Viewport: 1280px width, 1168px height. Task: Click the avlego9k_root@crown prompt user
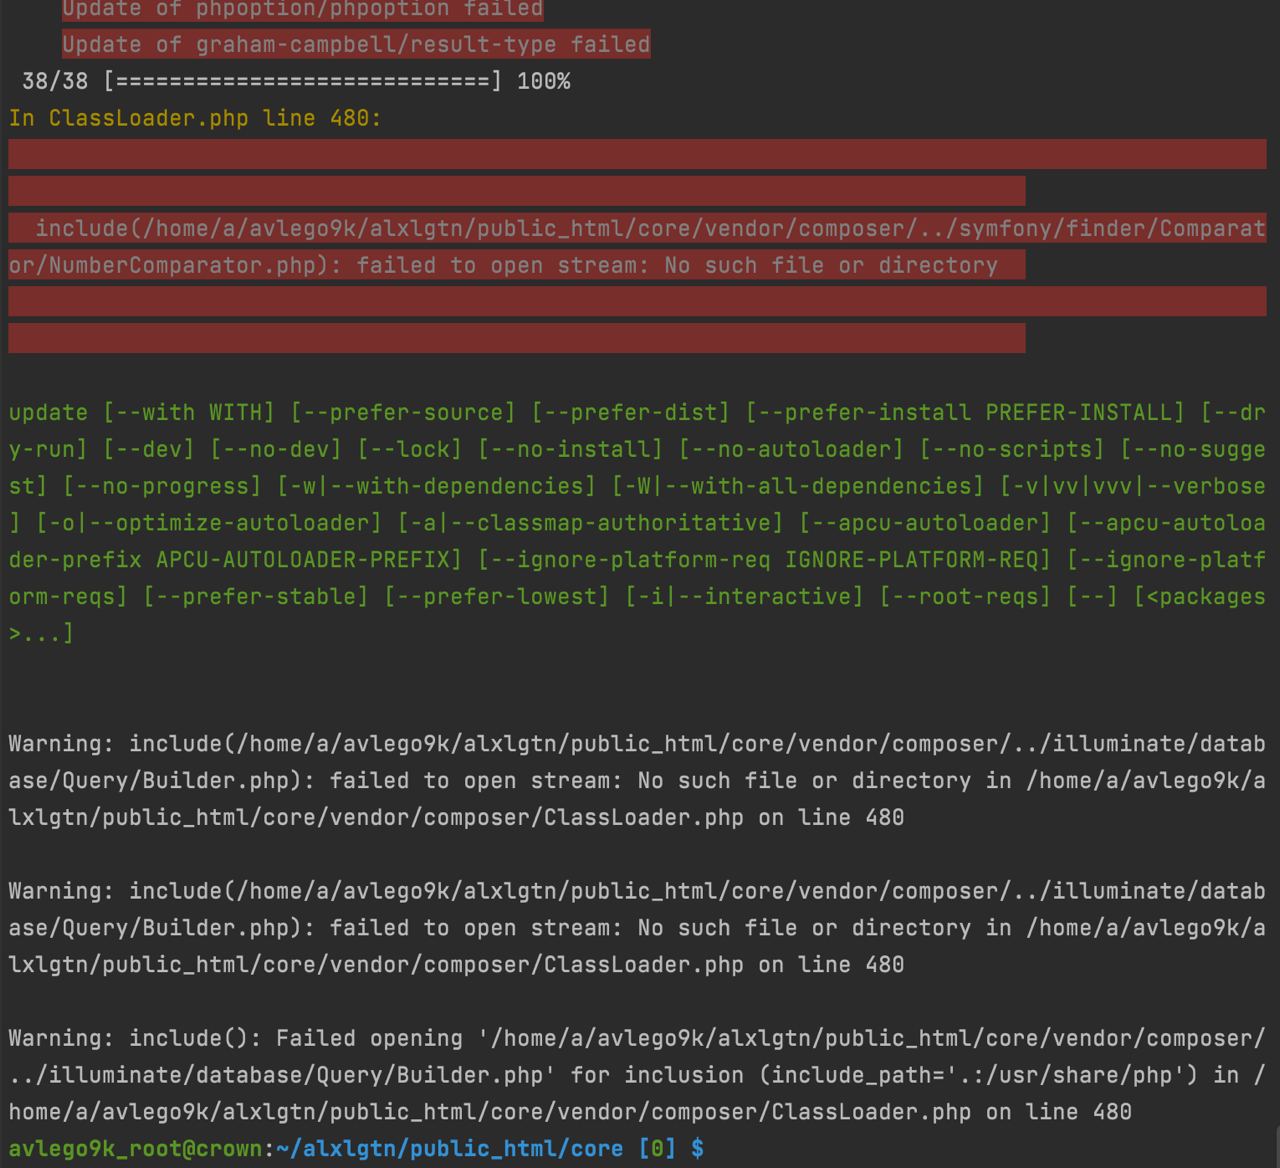[x=135, y=1149]
